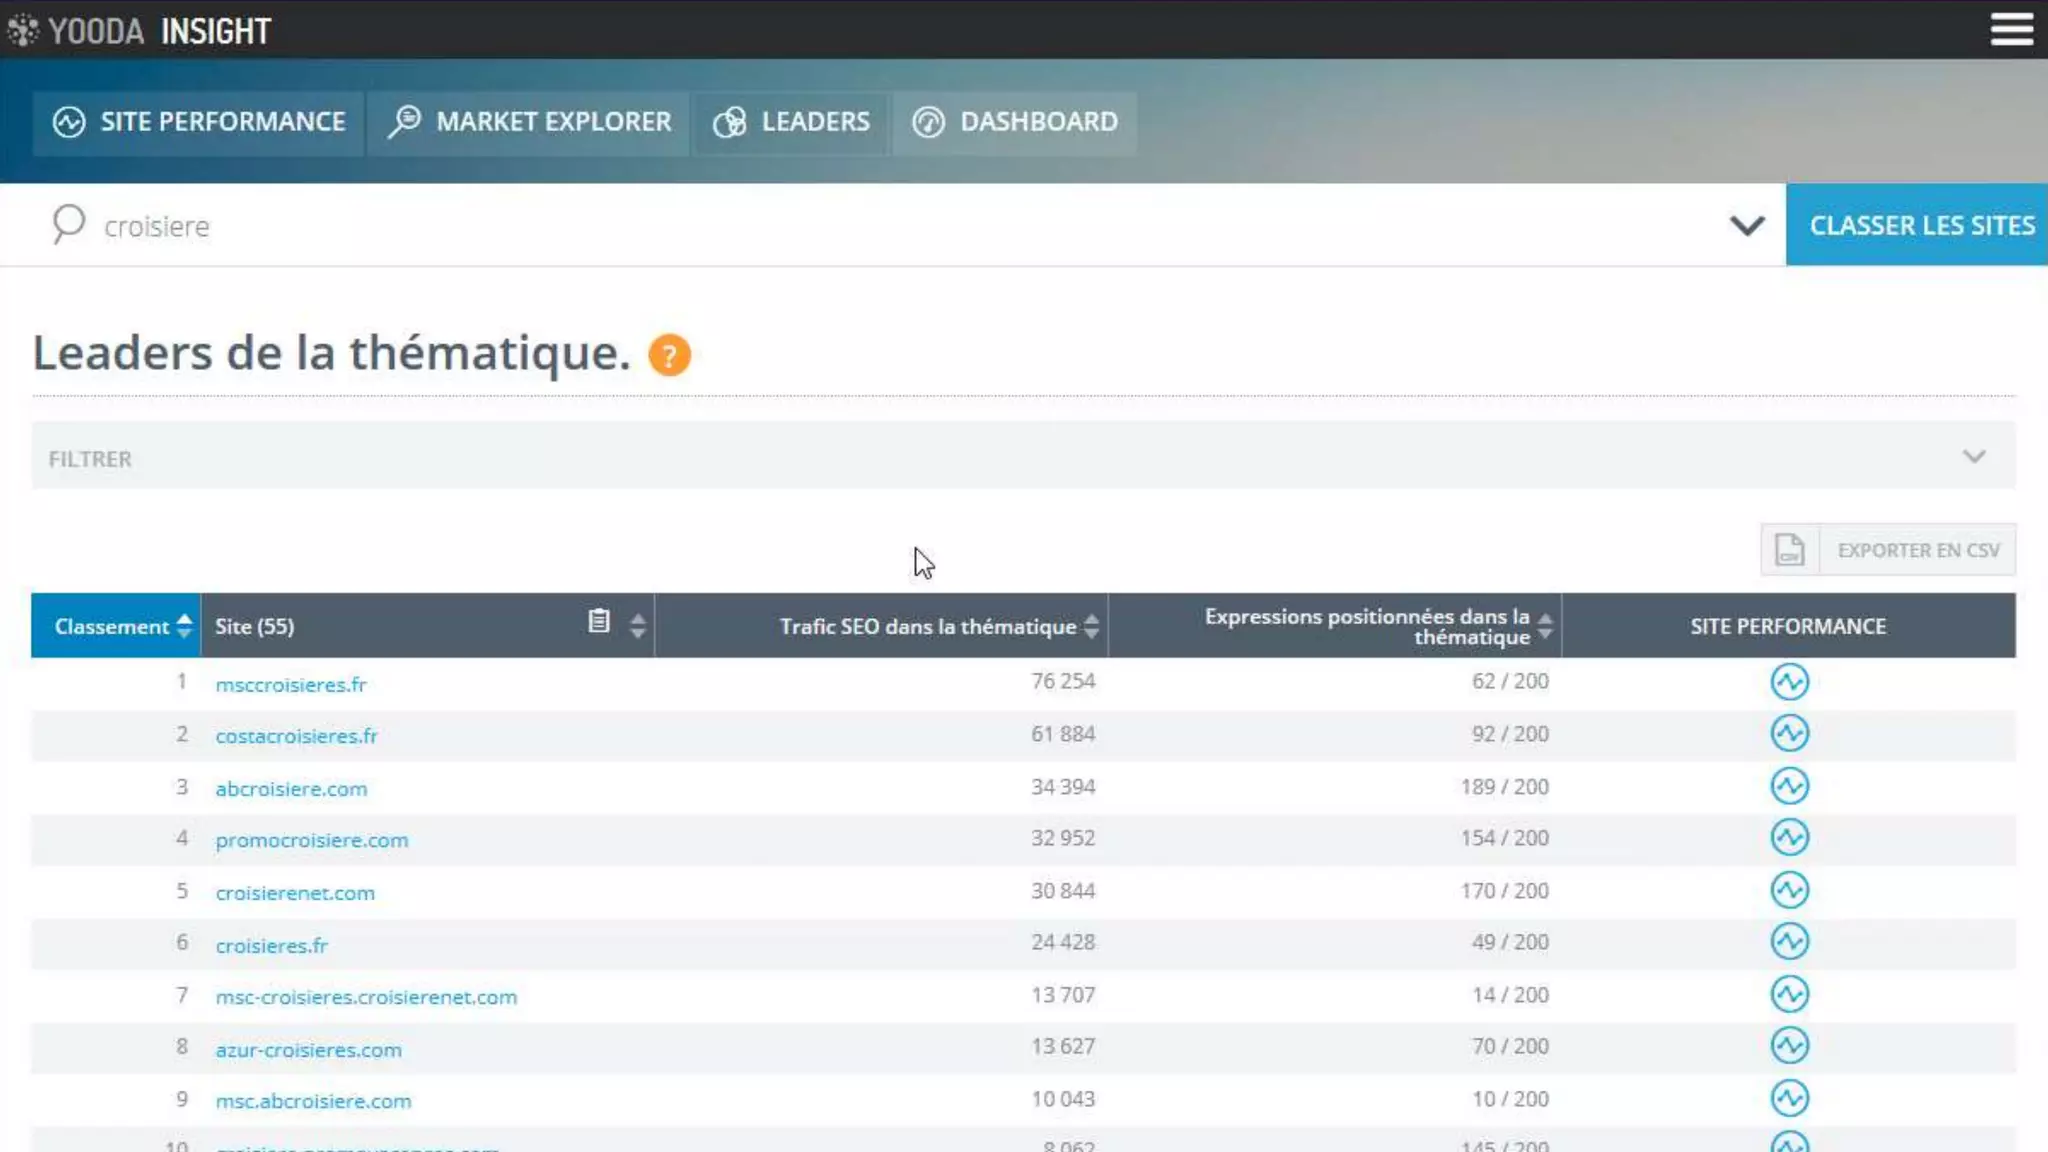The image size is (2048, 1152).
Task: Expand the search bar dropdown chevron
Action: (1746, 226)
